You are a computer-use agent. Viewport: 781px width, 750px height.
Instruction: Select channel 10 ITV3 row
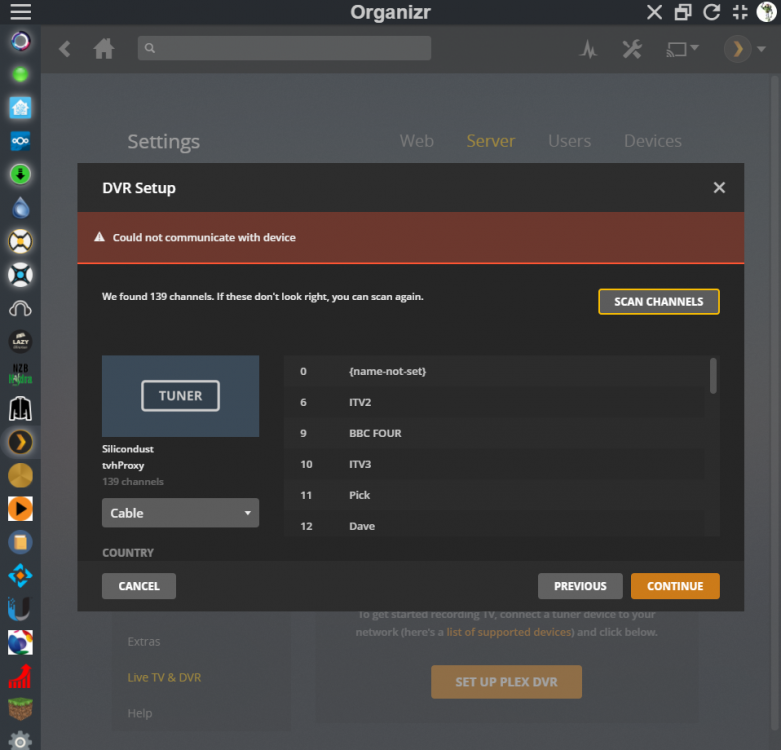[495, 464]
